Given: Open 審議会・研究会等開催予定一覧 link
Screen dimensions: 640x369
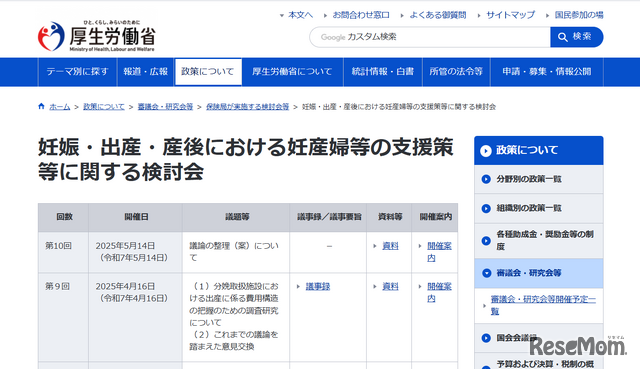Looking at the screenshot, I should (x=543, y=305).
